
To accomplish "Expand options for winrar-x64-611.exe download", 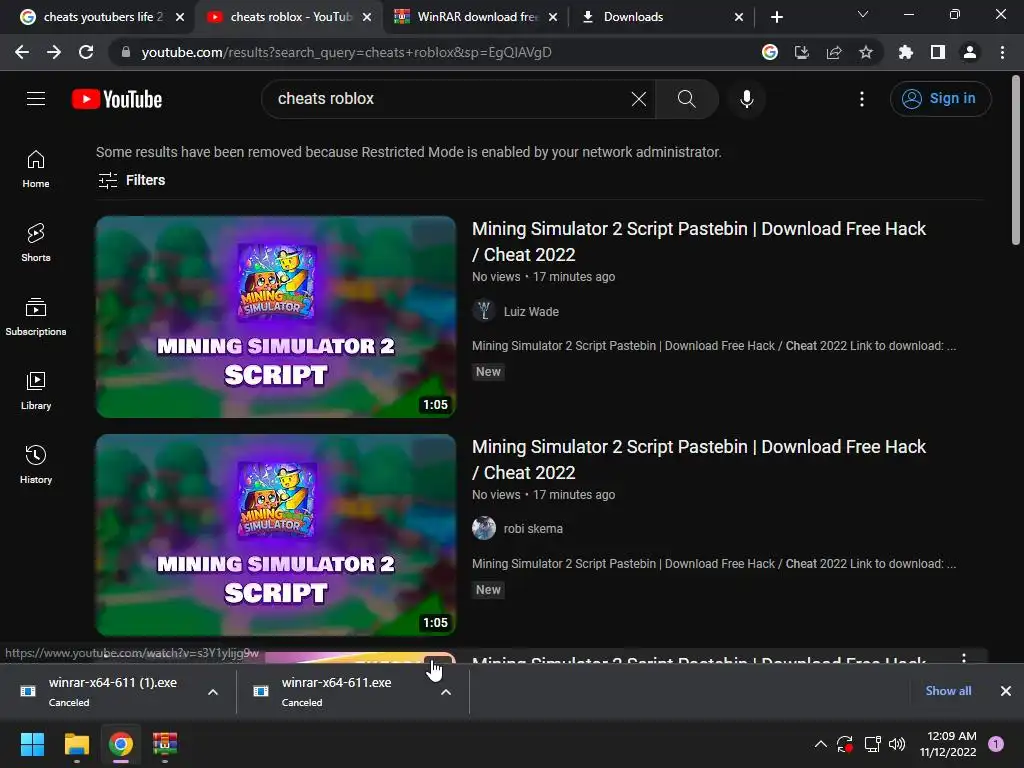I will click(x=446, y=692).
